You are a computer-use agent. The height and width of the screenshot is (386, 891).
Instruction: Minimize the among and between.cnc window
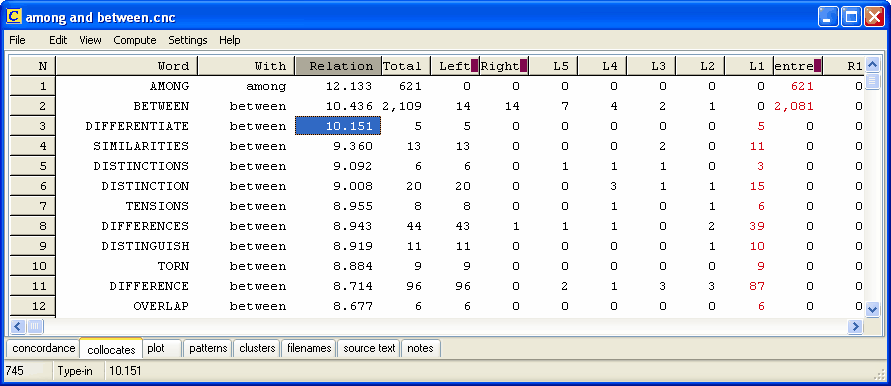tap(828, 18)
